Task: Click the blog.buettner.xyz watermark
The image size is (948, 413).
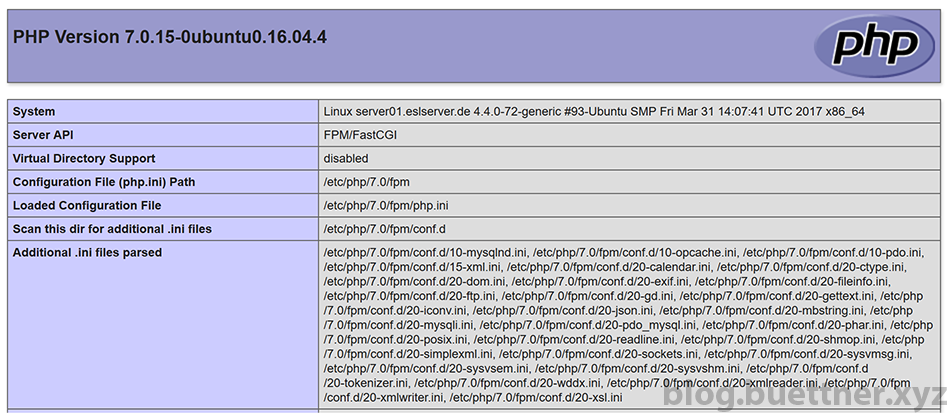Action: (804, 394)
